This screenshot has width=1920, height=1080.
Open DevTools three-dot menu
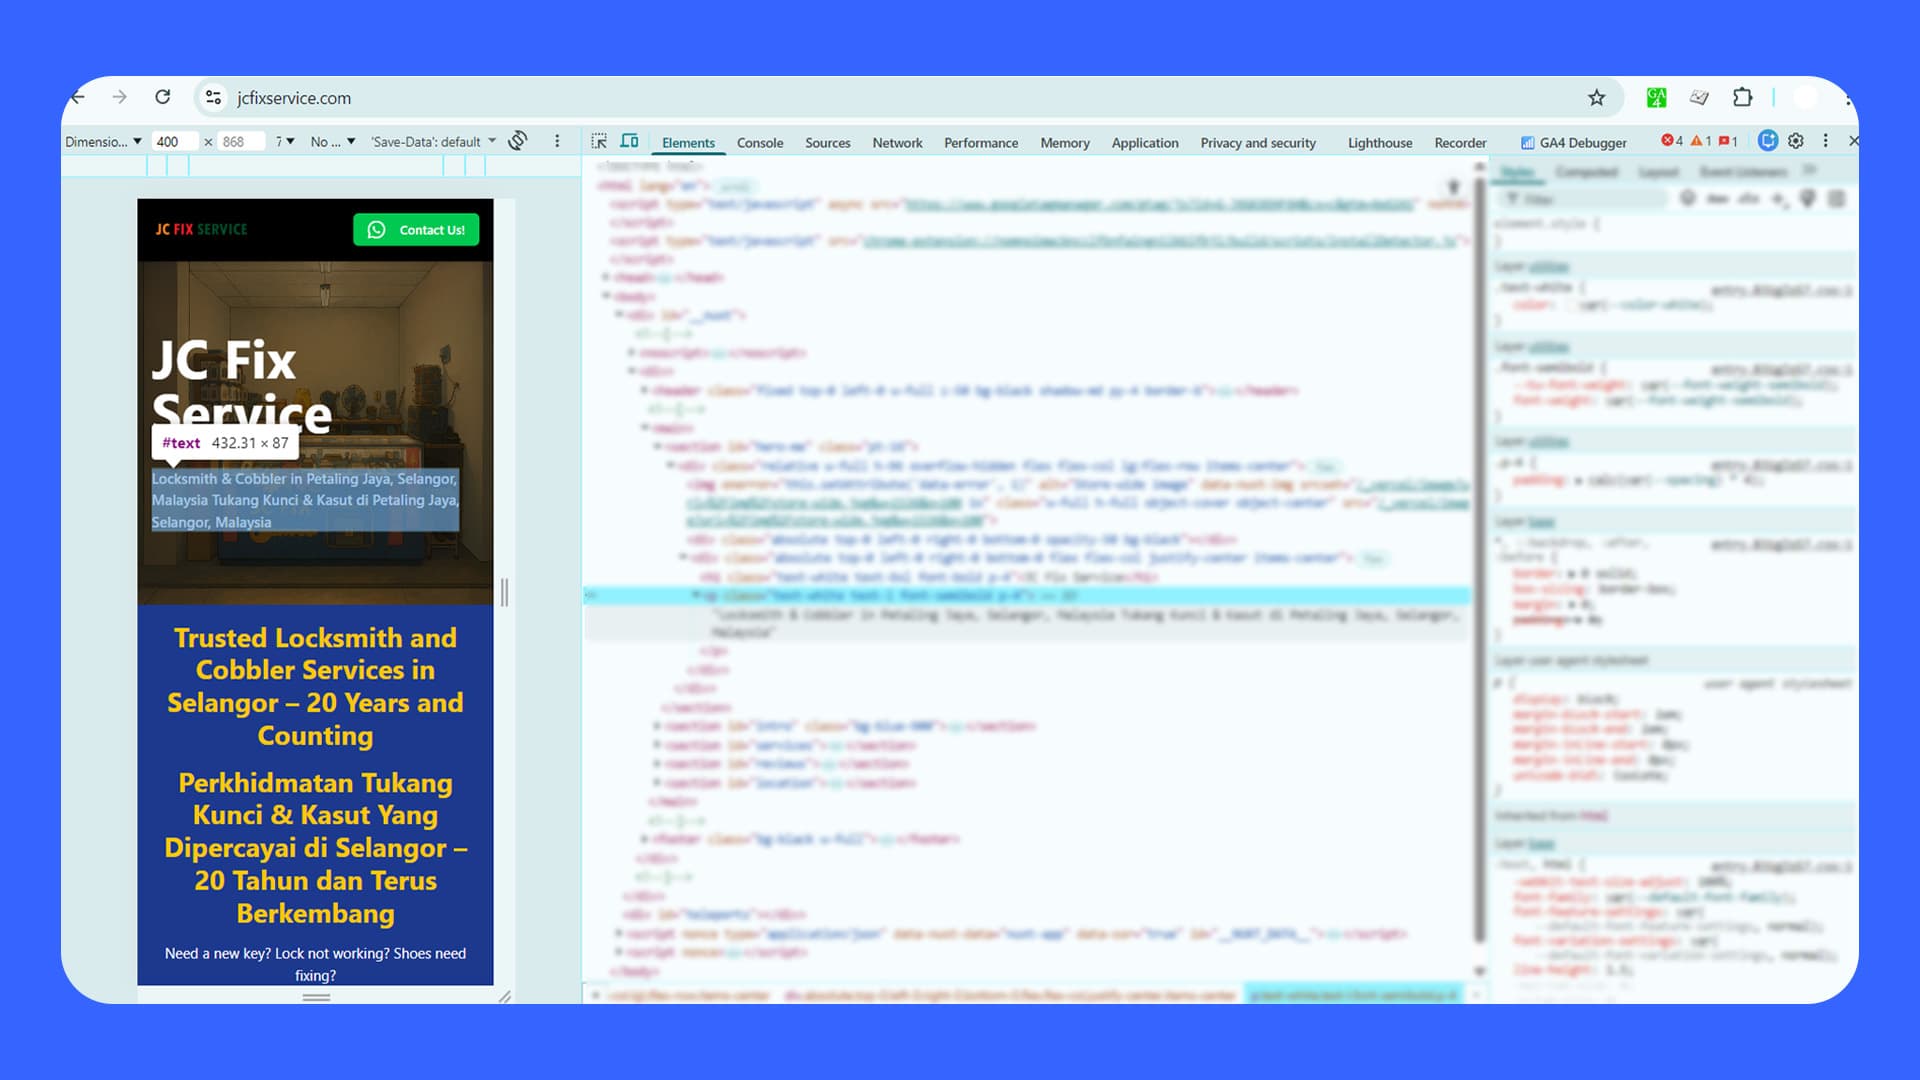tap(1827, 141)
